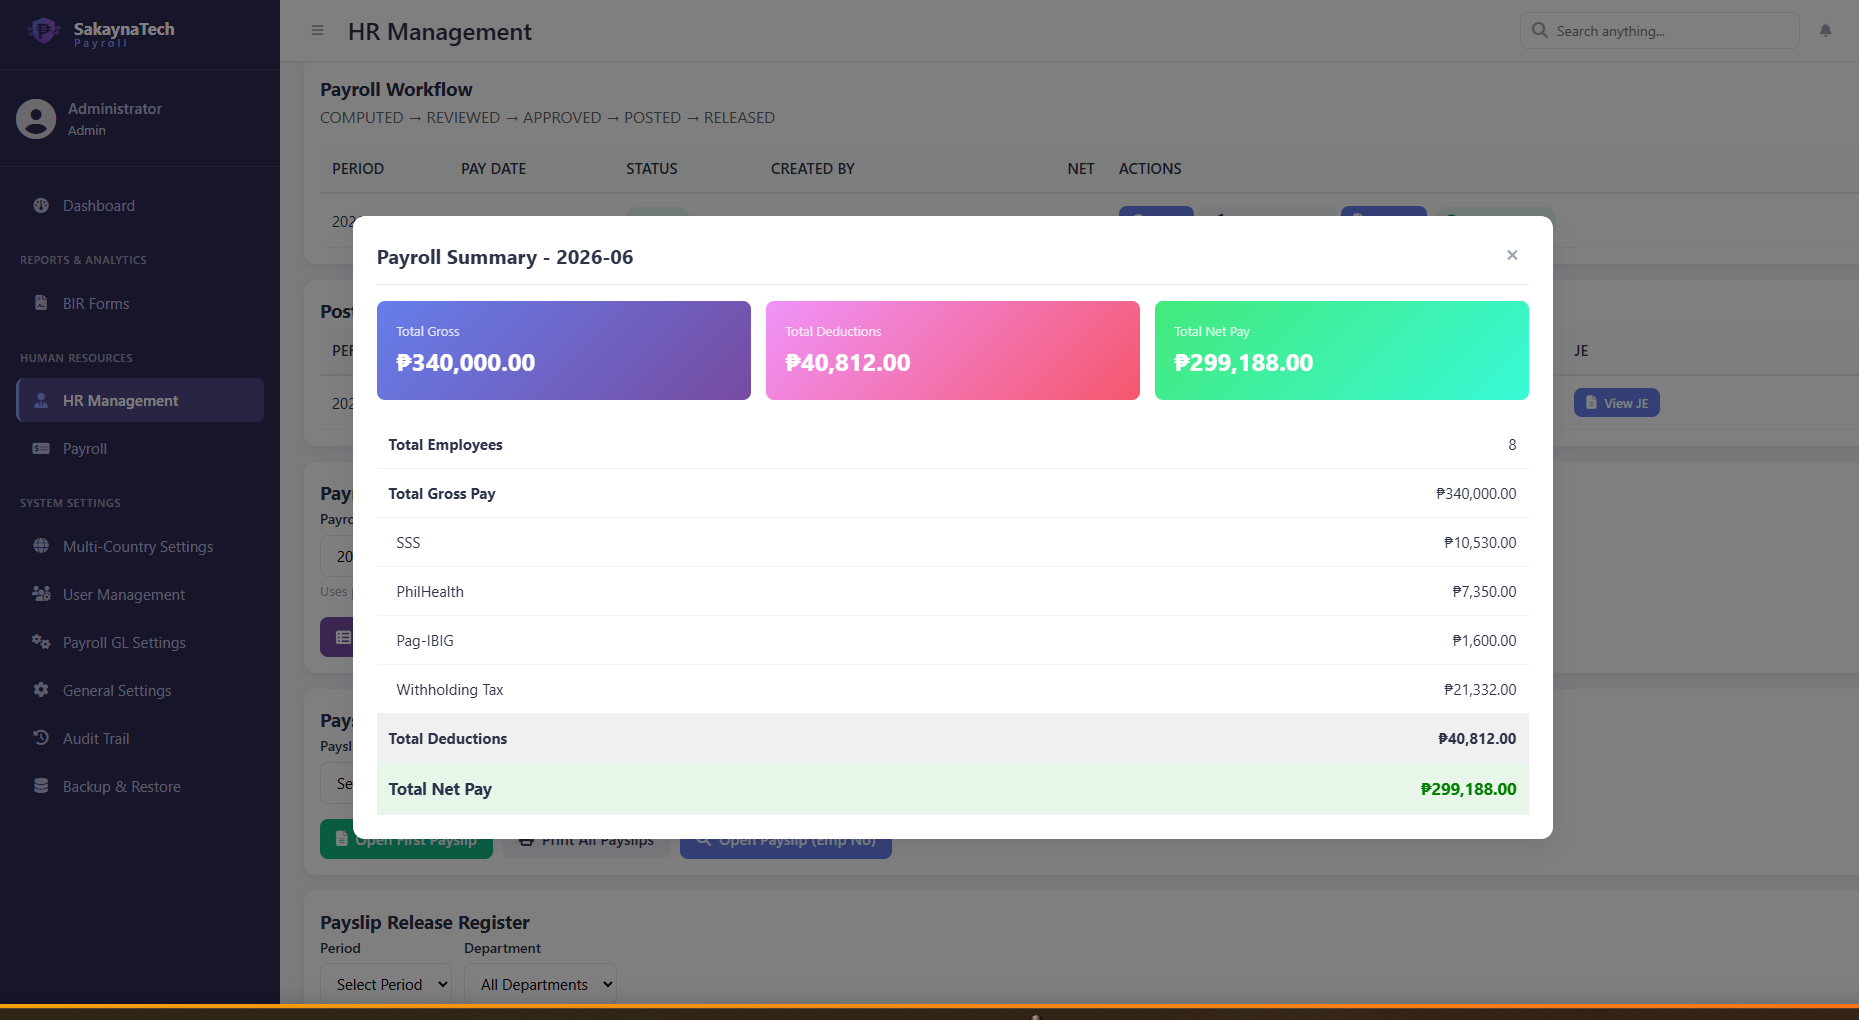Click the ₱1,600.00 Pag-IBIG amount
The image size is (1859, 1020).
(x=1484, y=640)
